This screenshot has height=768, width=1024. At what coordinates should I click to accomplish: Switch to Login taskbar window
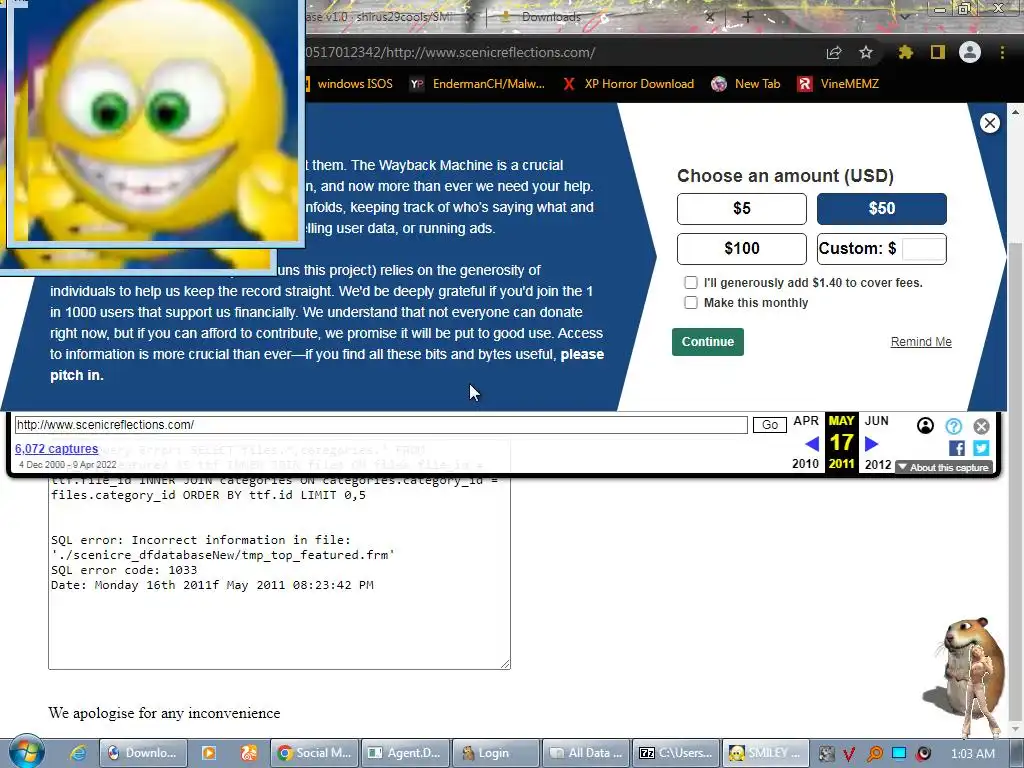496,753
